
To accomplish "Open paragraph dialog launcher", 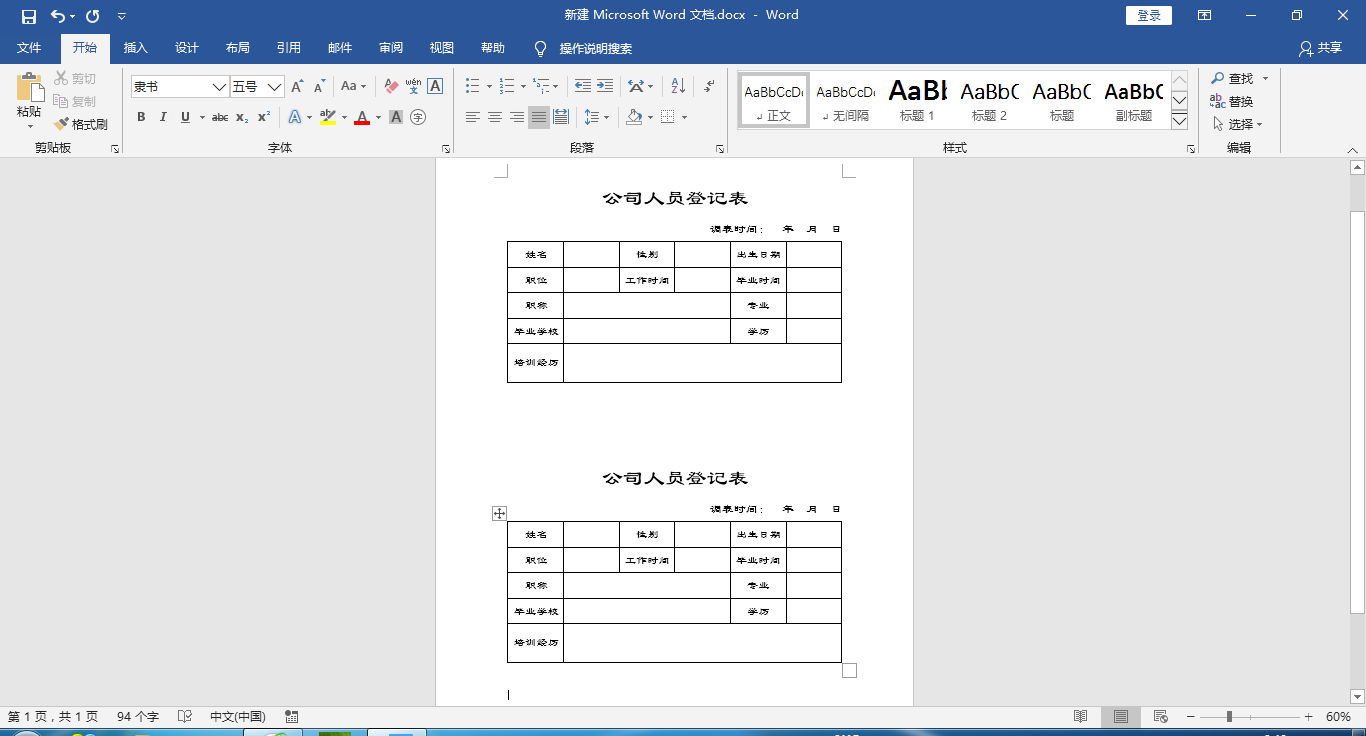I will coord(720,149).
